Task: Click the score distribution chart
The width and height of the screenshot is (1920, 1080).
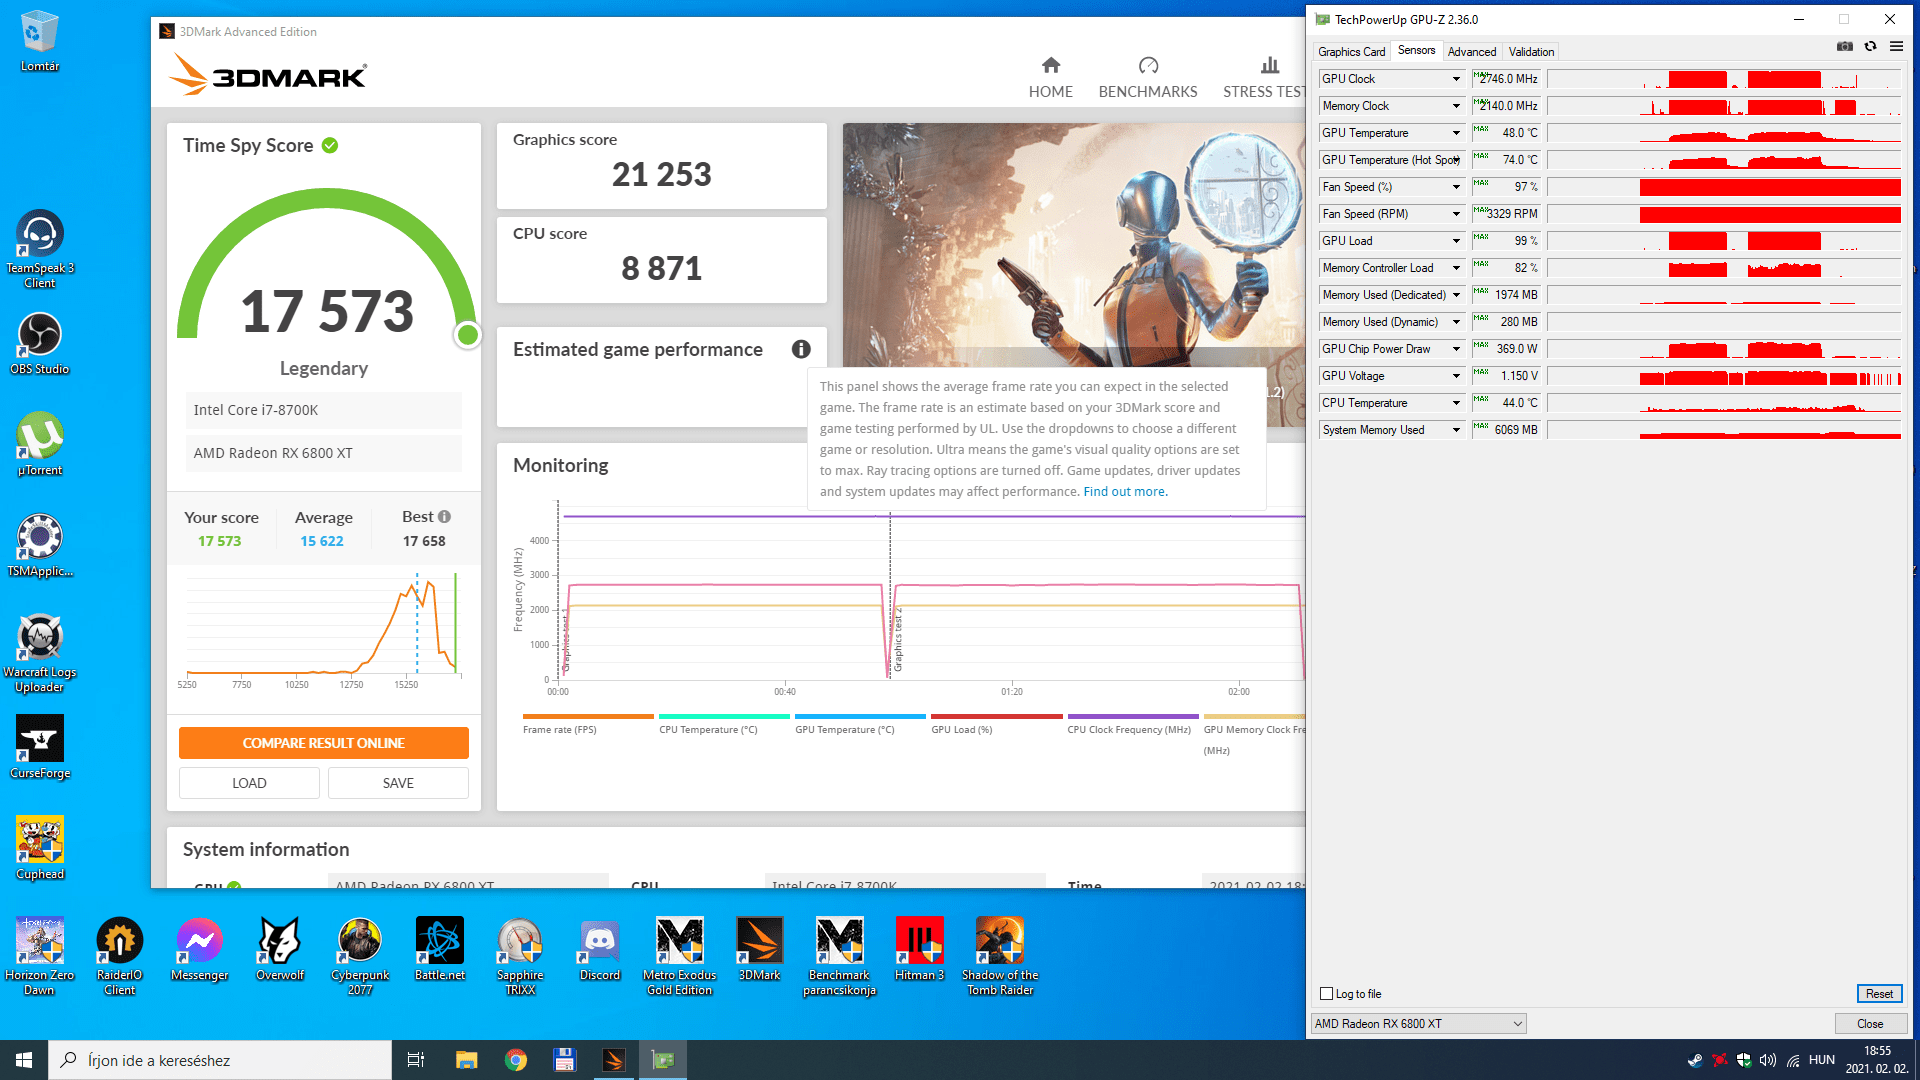Action: (323, 630)
